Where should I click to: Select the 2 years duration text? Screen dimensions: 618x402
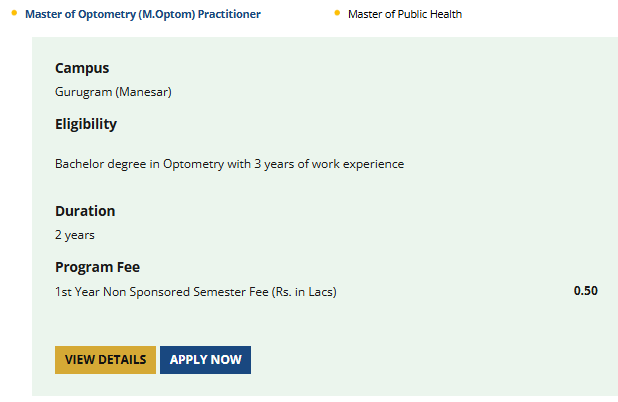(x=75, y=235)
